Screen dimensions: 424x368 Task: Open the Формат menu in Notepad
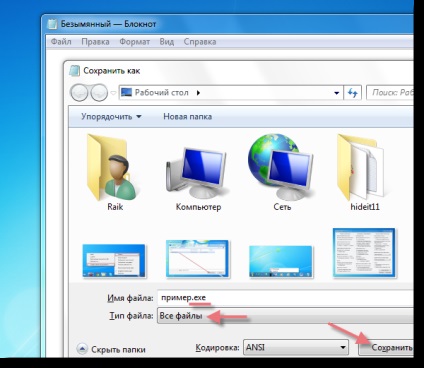[134, 42]
